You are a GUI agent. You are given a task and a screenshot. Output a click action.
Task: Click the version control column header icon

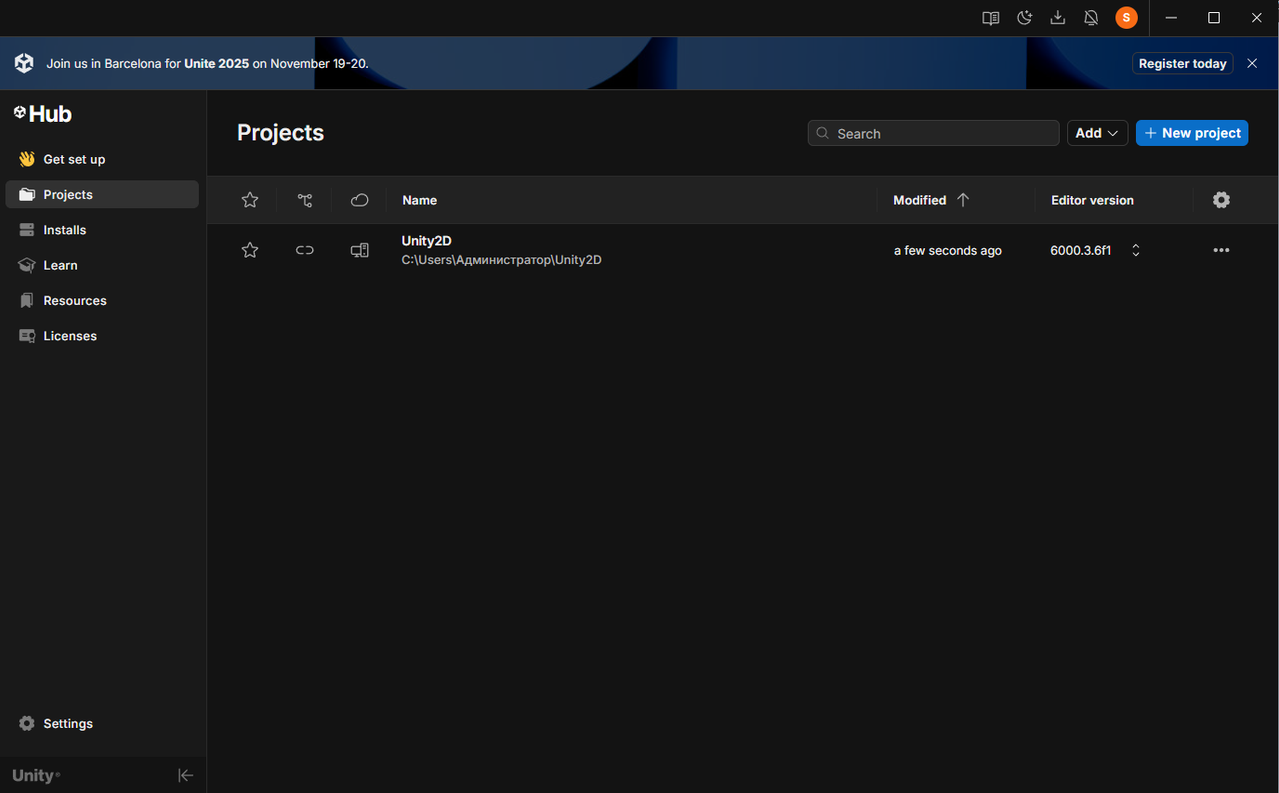[x=305, y=200]
